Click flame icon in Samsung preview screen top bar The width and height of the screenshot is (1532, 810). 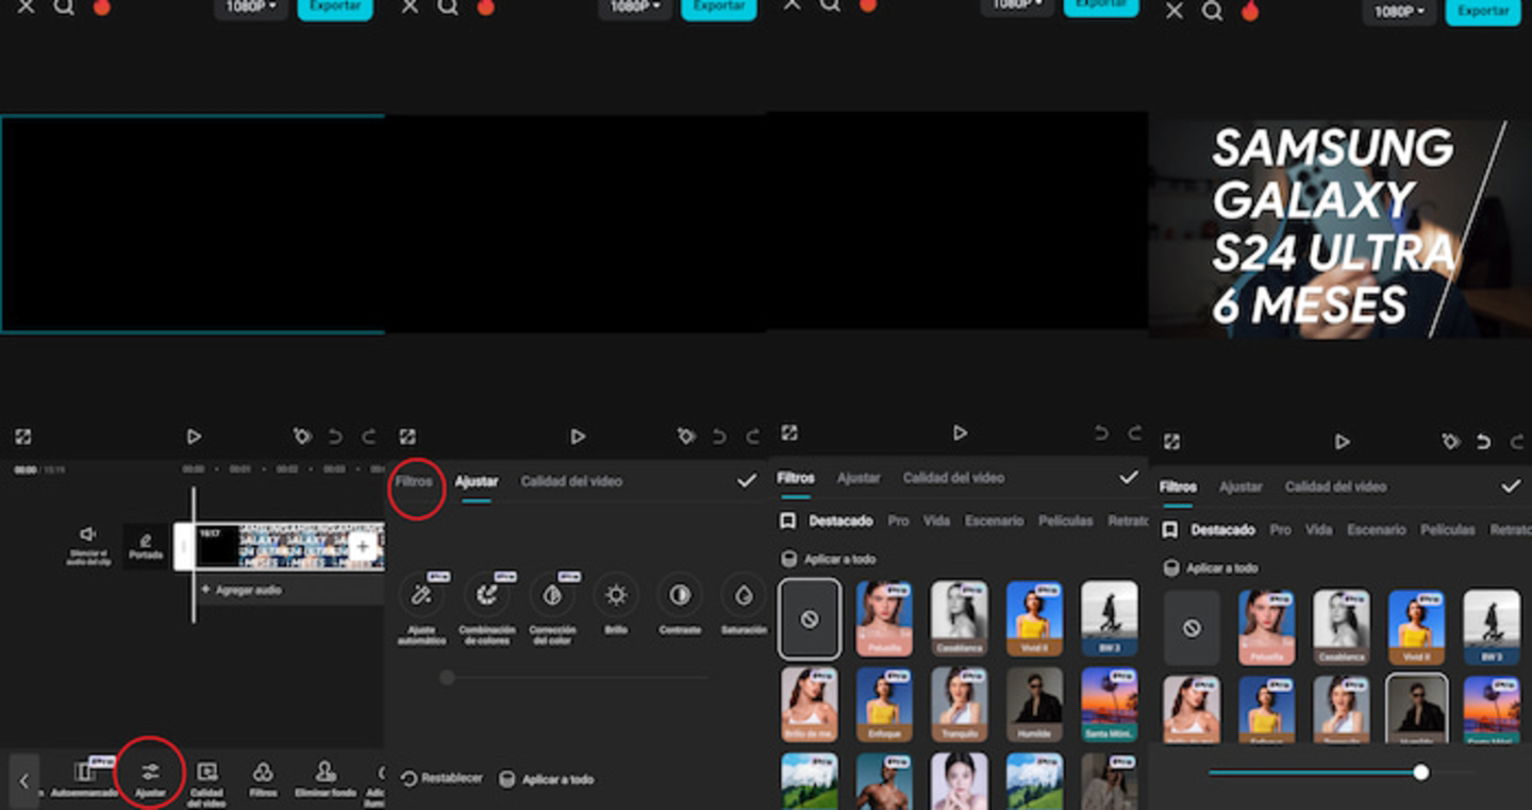1250,11
